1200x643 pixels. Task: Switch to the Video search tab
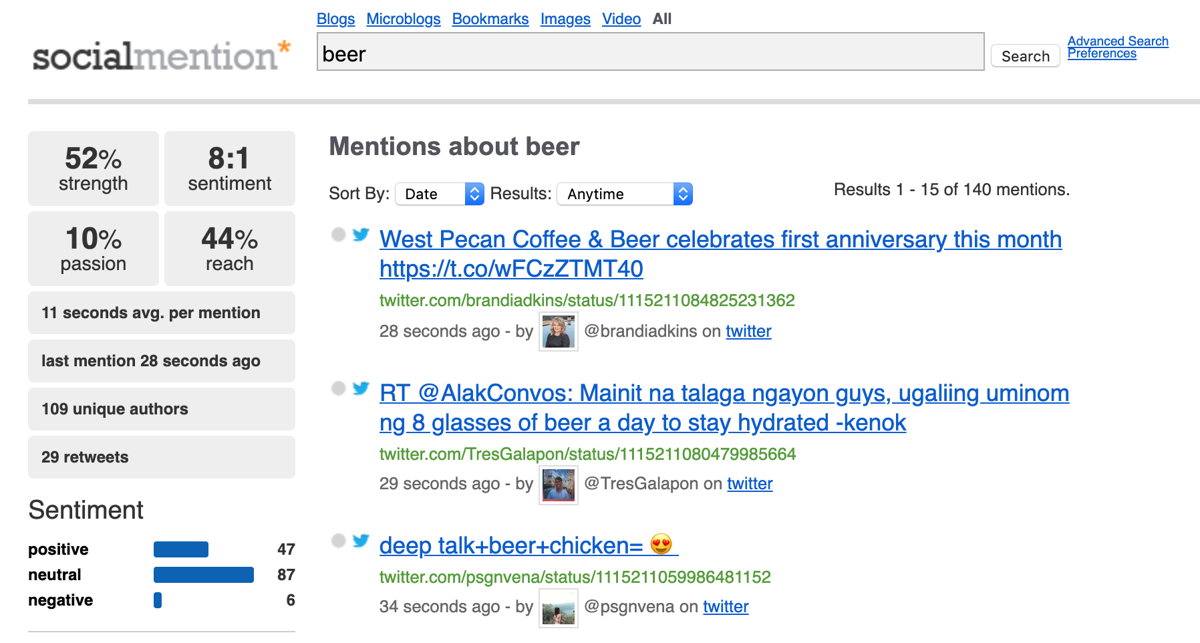(622, 19)
